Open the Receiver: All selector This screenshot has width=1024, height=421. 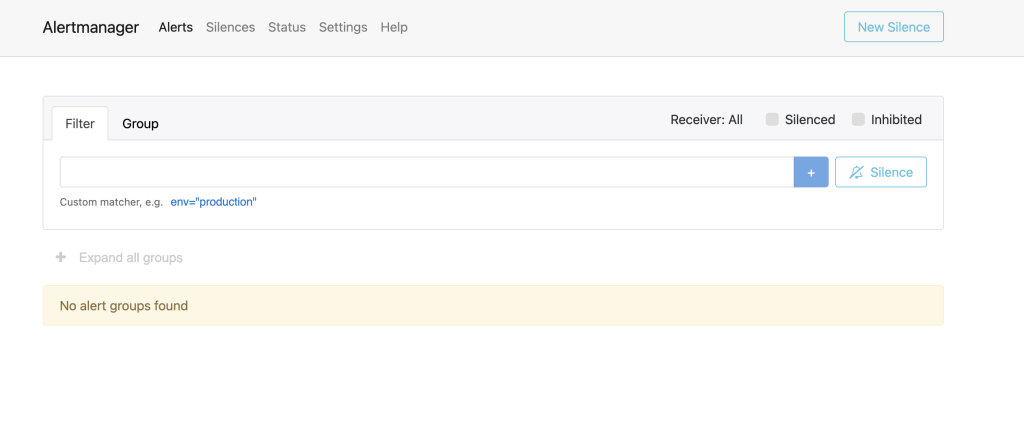[x=707, y=119]
